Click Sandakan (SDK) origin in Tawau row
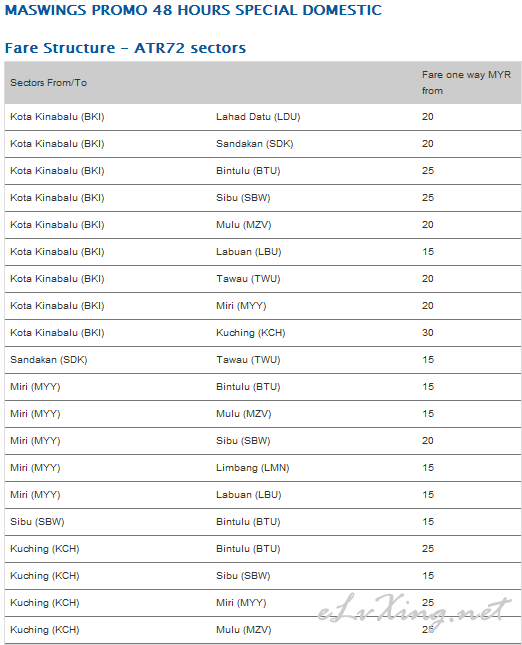The image size is (522, 645). point(49,360)
